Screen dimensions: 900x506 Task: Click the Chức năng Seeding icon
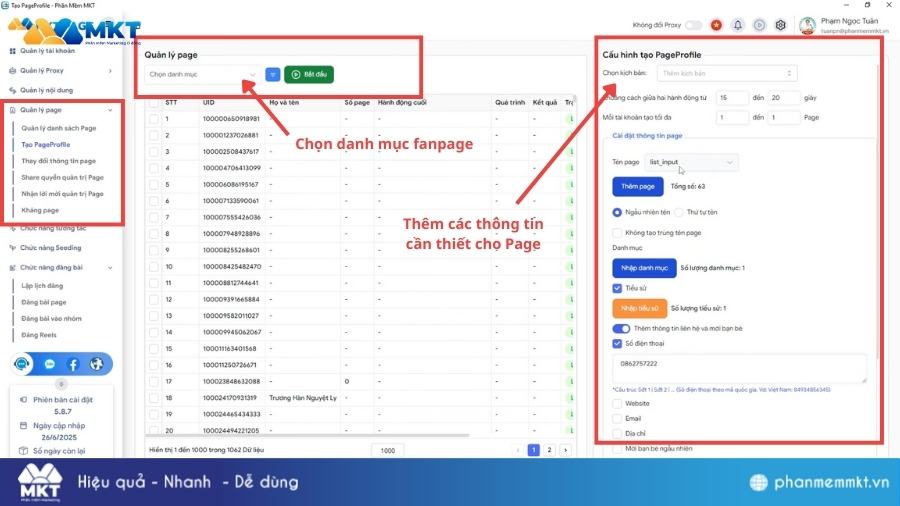coord(13,248)
